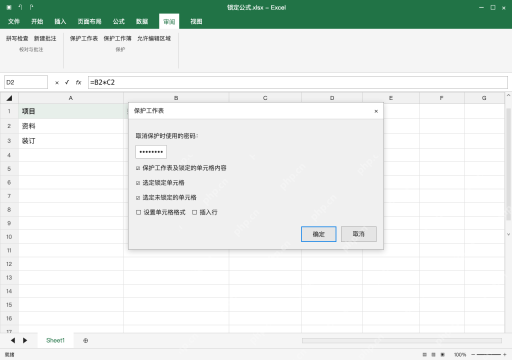Enable 插入行 checkbox
The width and height of the screenshot is (512, 360).
click(194, 212)
